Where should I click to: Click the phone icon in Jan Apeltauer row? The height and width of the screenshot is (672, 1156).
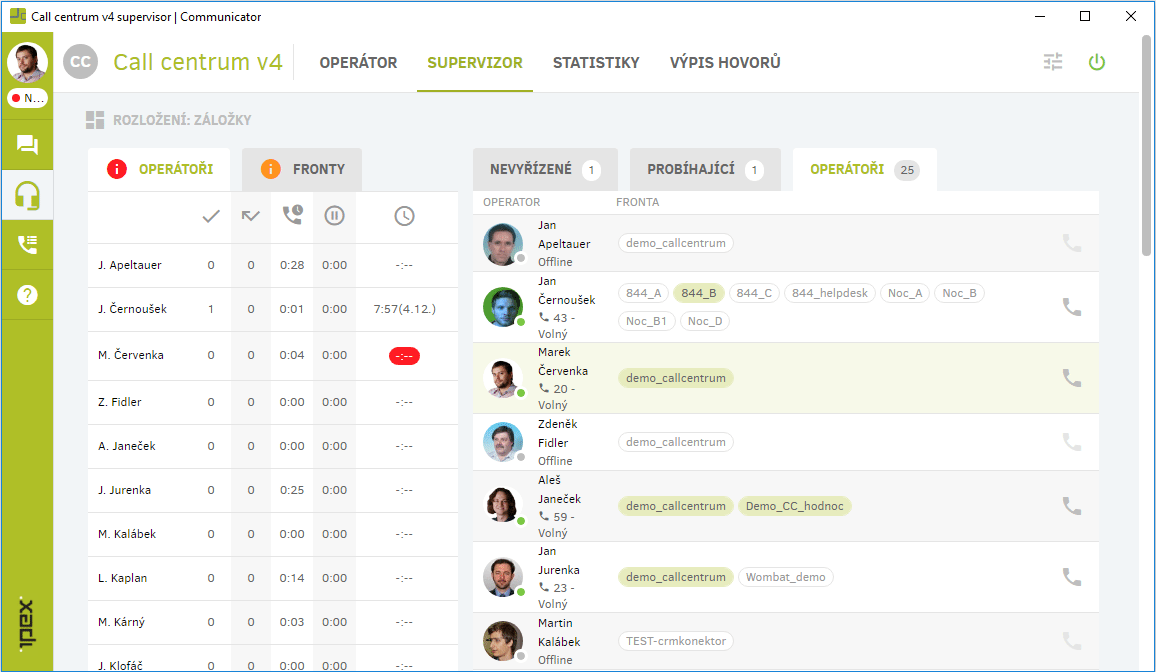pyautogui.click(x=1072, y=242)
